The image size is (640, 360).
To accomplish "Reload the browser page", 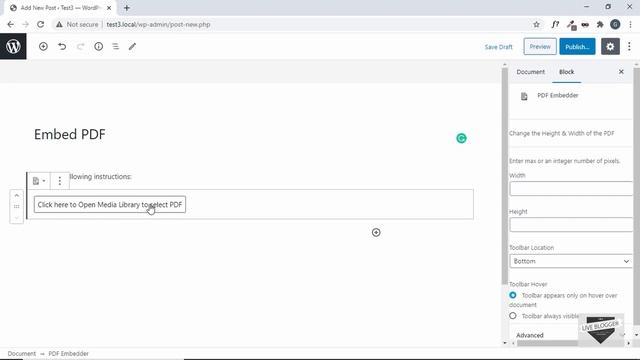I will point(40,24).
